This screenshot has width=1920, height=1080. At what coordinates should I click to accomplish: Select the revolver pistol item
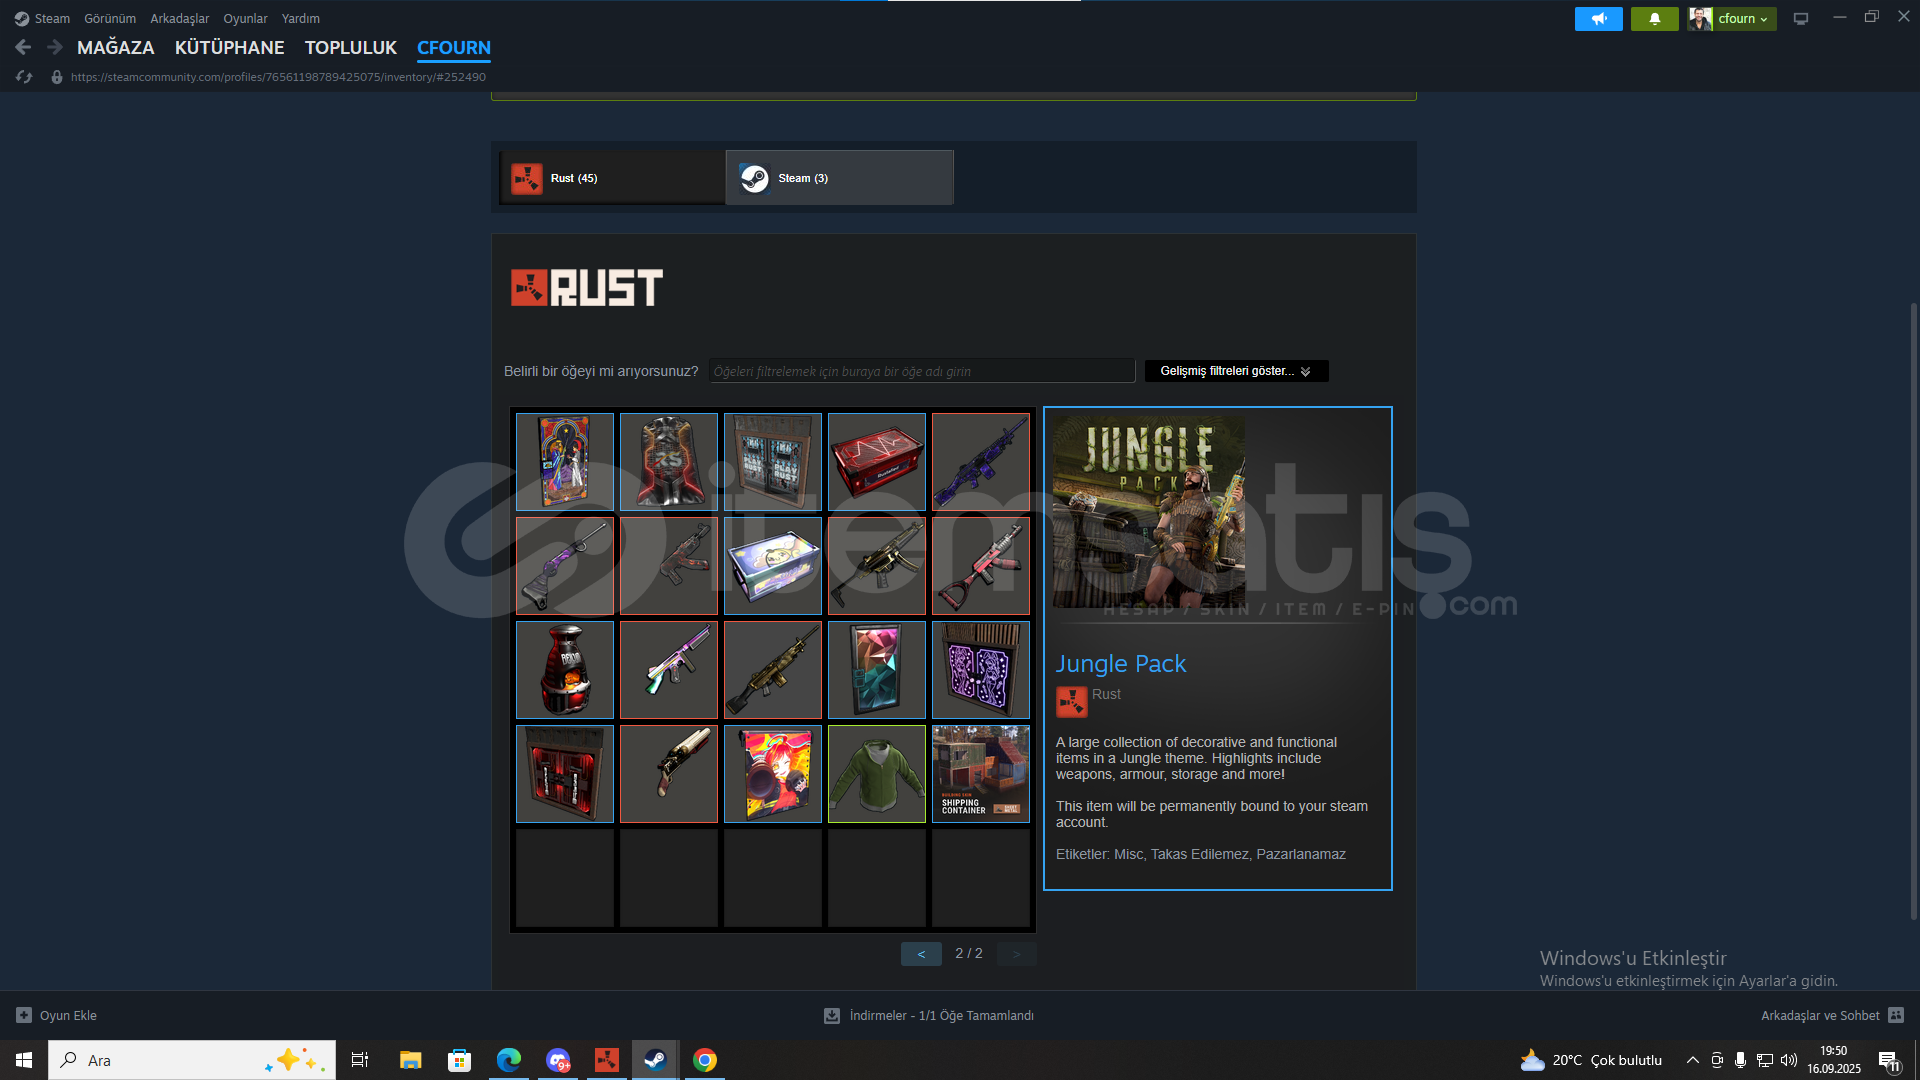(669, 774)
